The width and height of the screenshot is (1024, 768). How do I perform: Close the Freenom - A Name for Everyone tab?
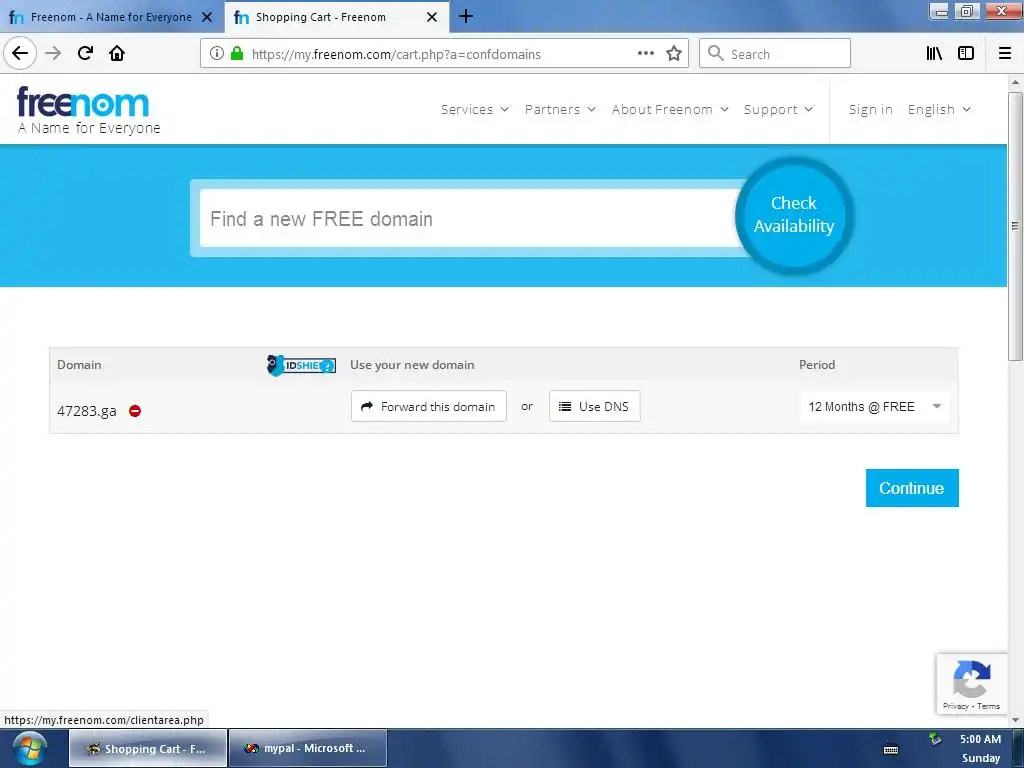click(207, 17)
